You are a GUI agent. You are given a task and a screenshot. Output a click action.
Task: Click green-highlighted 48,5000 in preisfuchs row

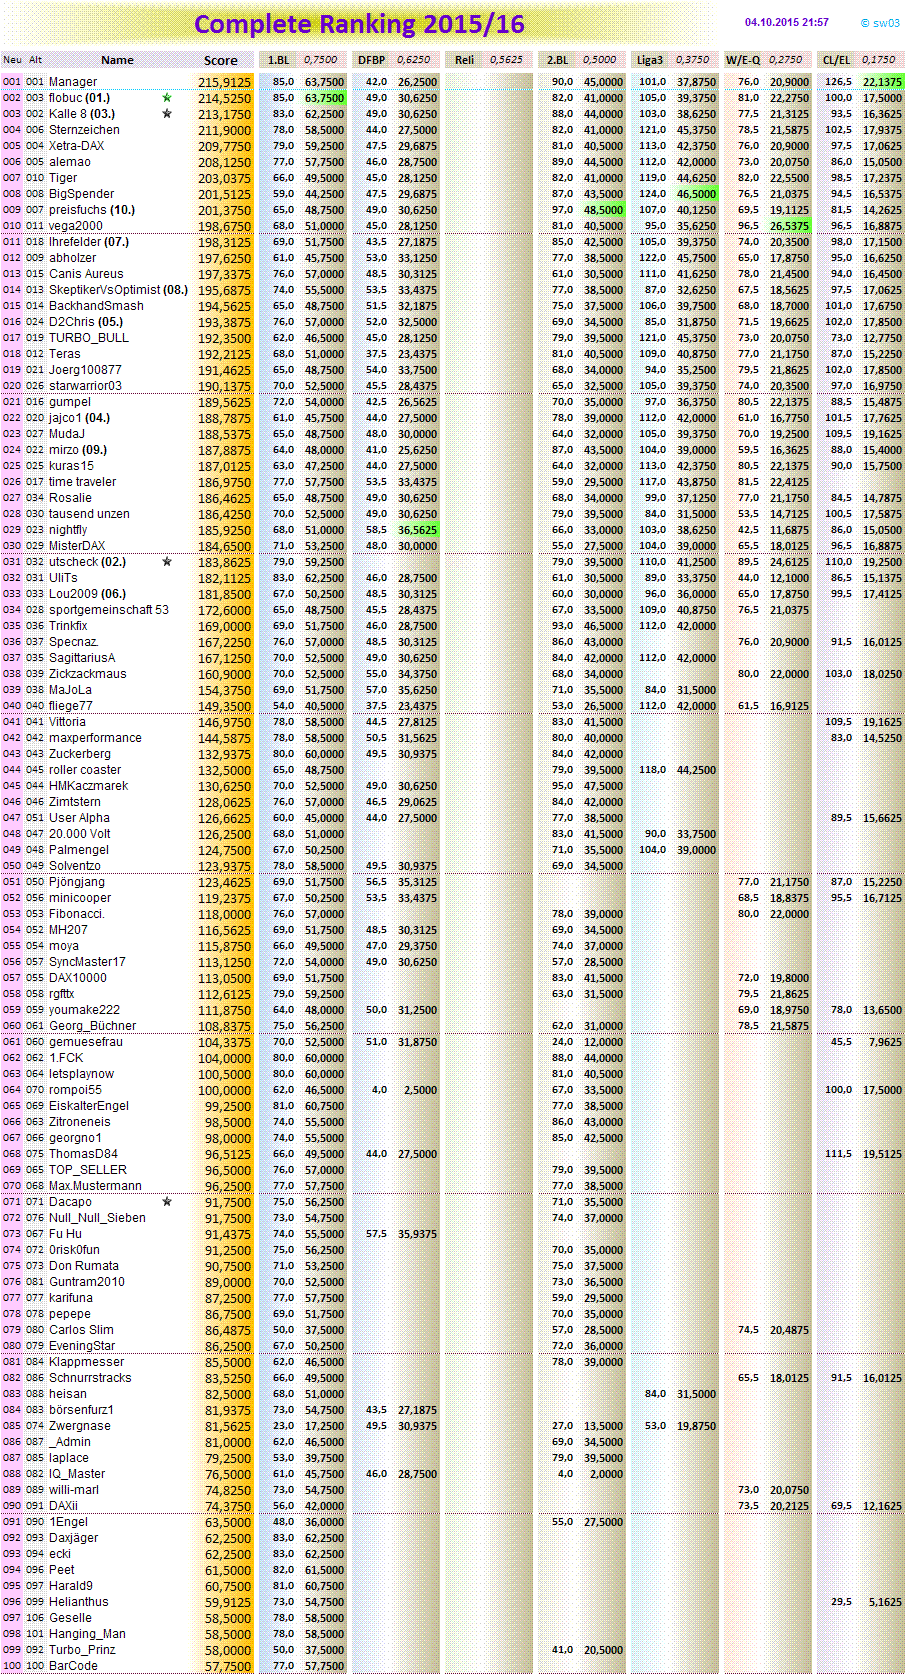[603, 210]
